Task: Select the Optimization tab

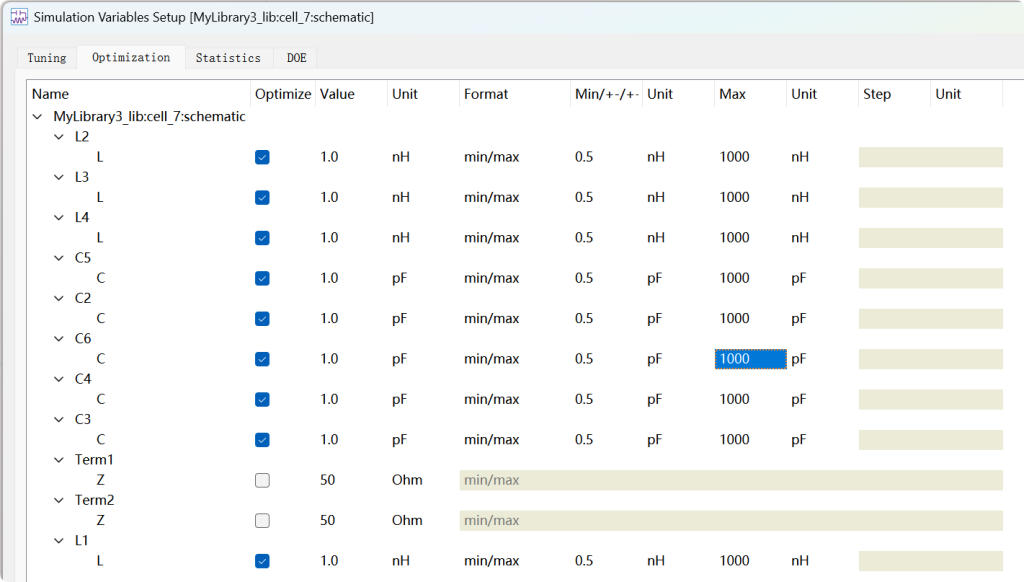Action: (x=131, y=57)
